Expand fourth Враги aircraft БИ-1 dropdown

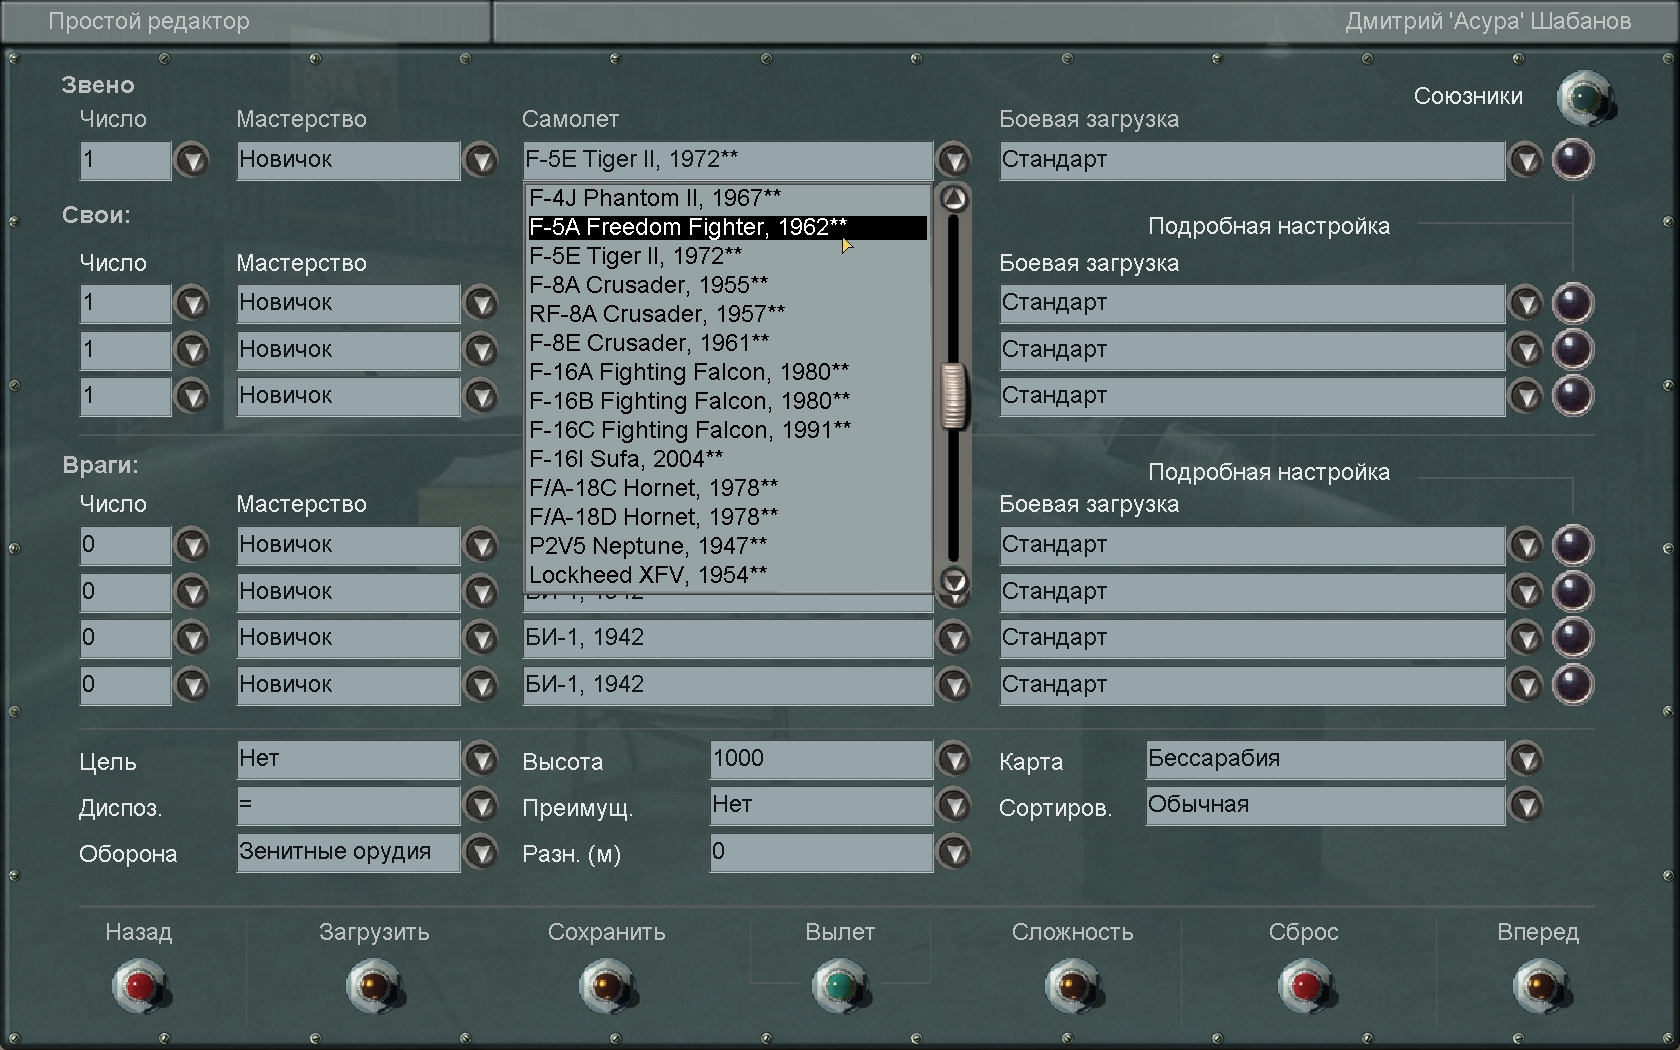[954, 685]
